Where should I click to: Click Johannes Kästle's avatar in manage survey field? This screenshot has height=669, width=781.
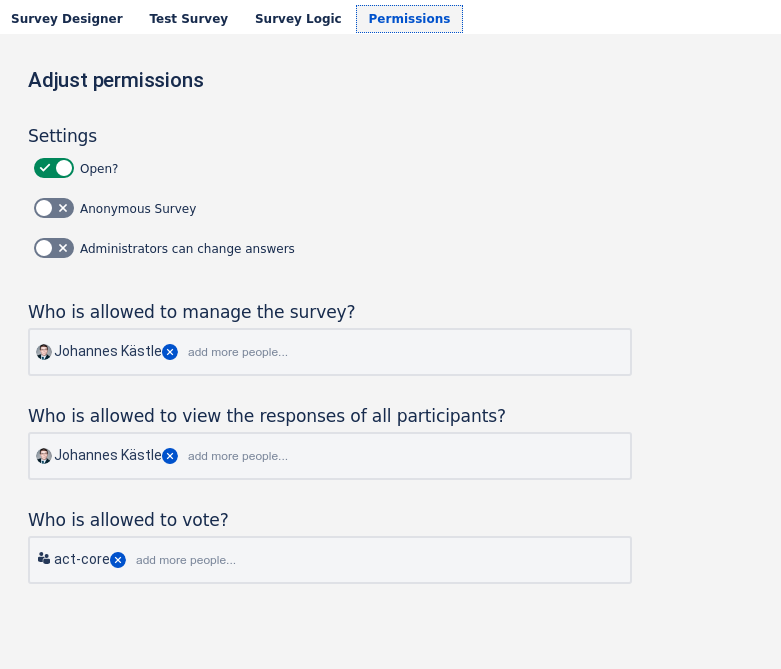(x=44, y=352)
